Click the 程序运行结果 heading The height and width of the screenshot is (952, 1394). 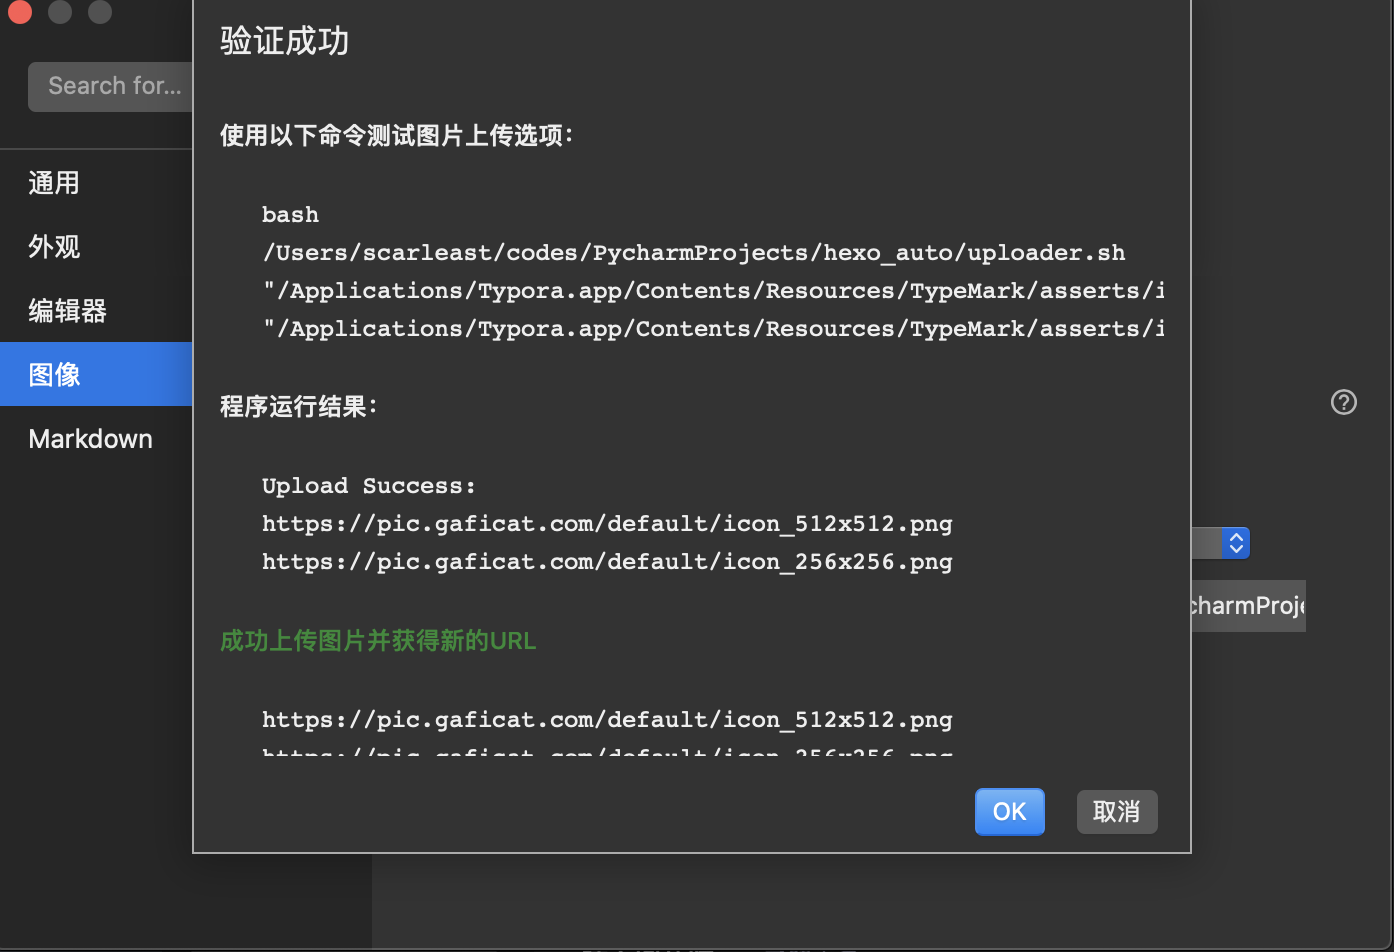[x=298, y=406]
